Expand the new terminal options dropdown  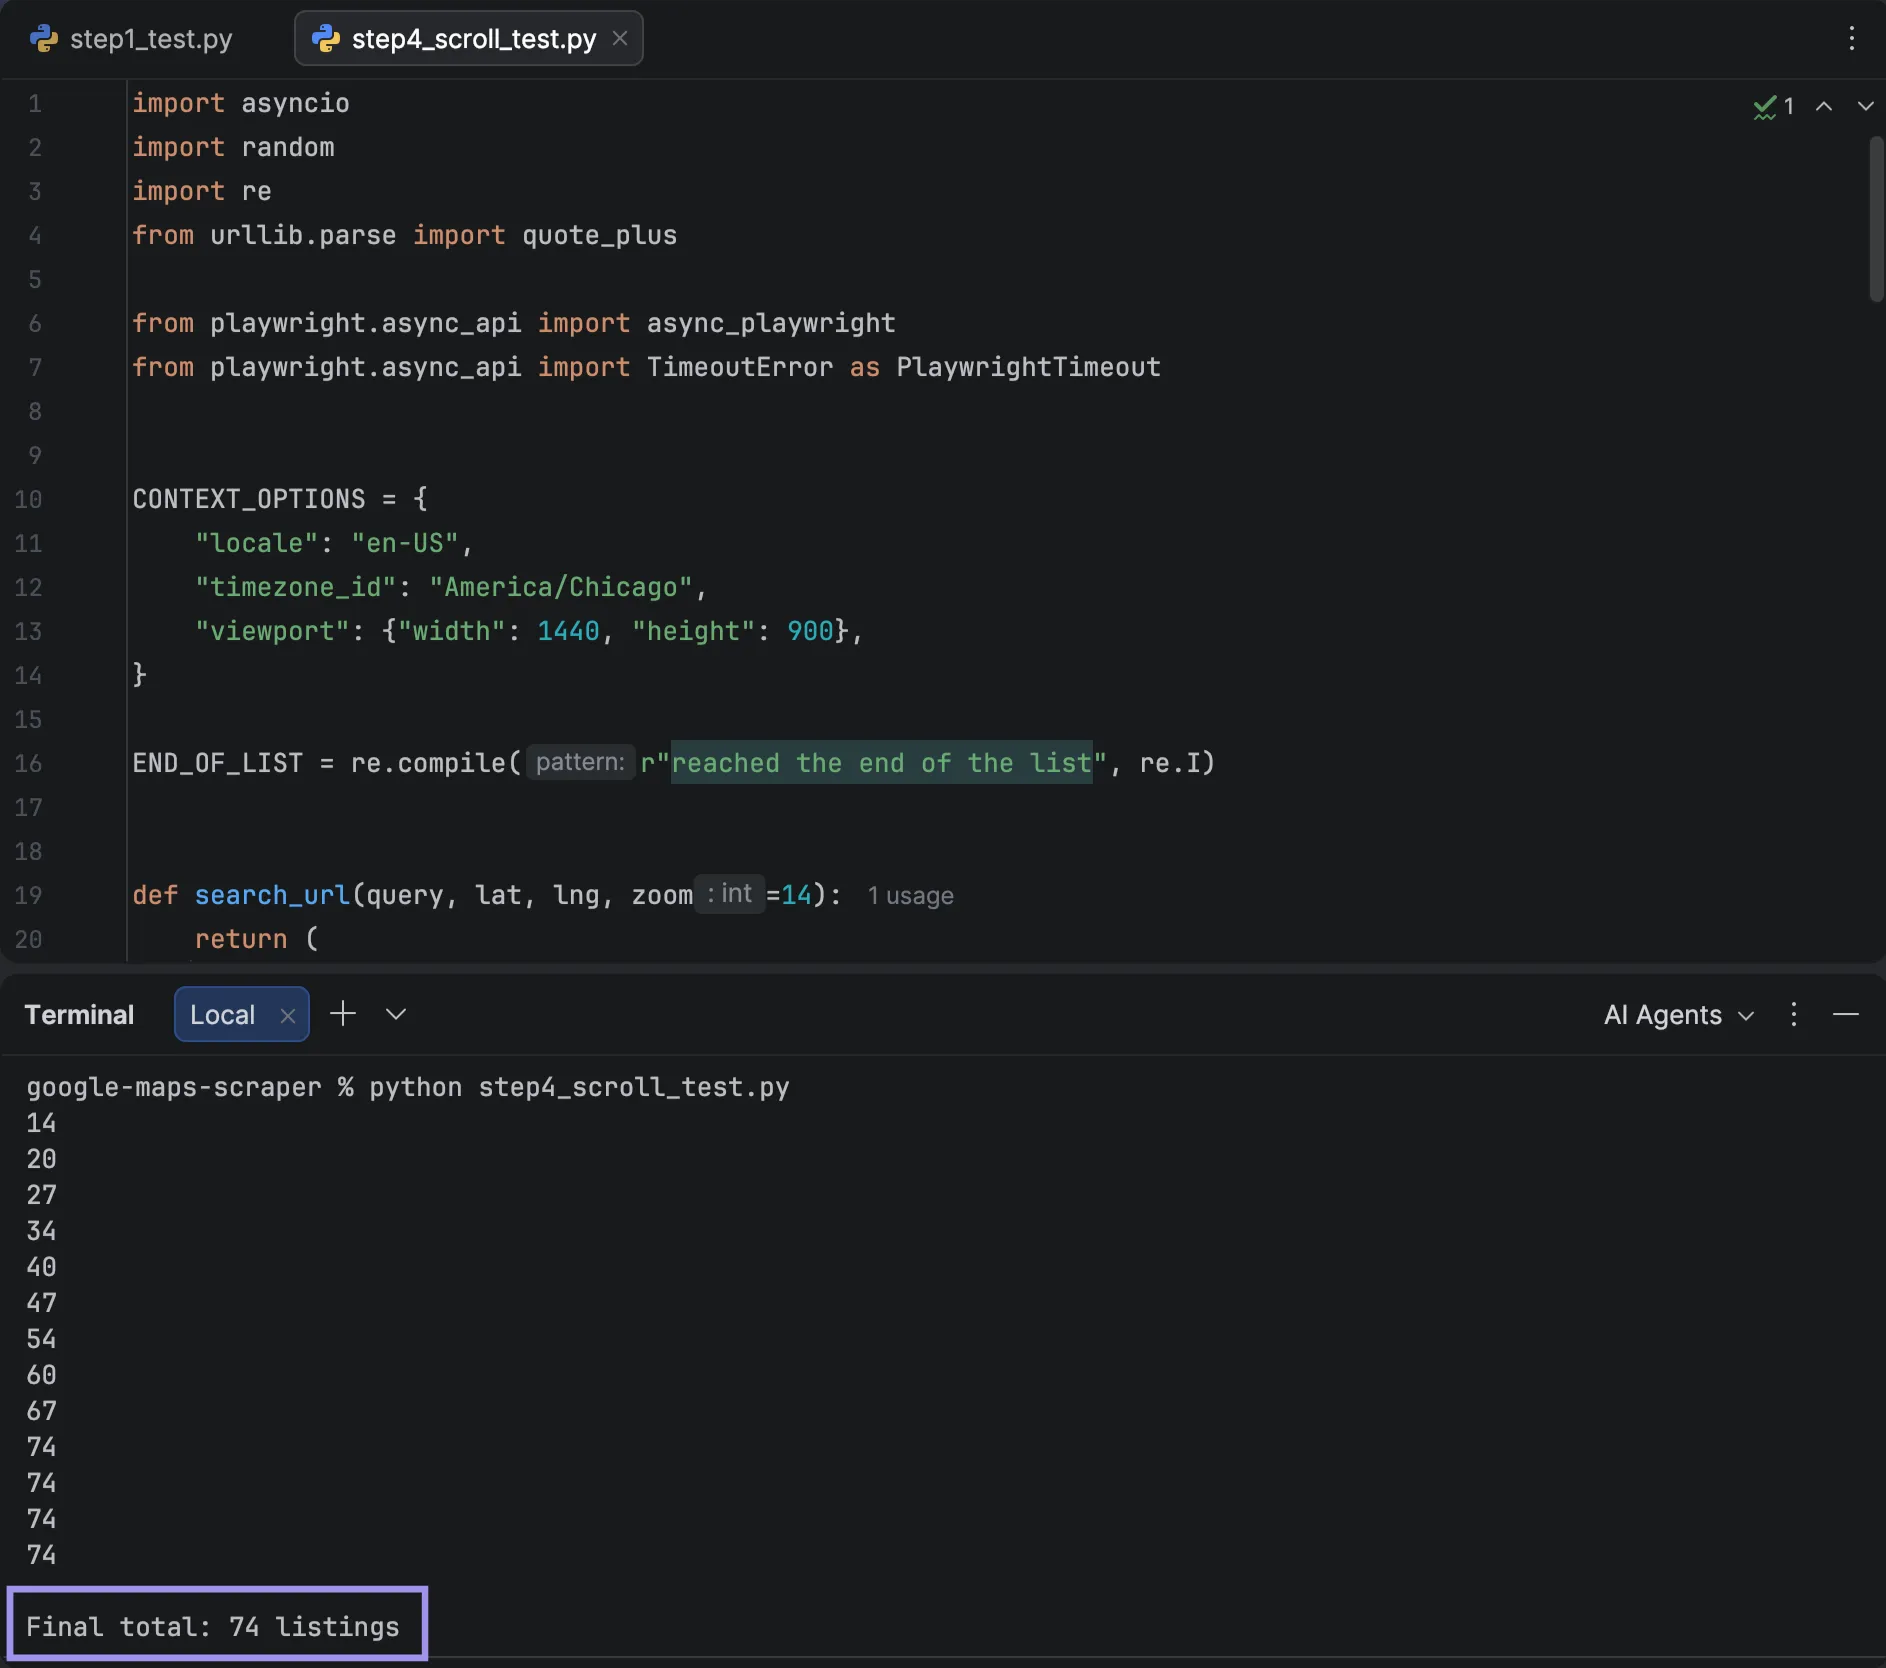[396, 1014]
